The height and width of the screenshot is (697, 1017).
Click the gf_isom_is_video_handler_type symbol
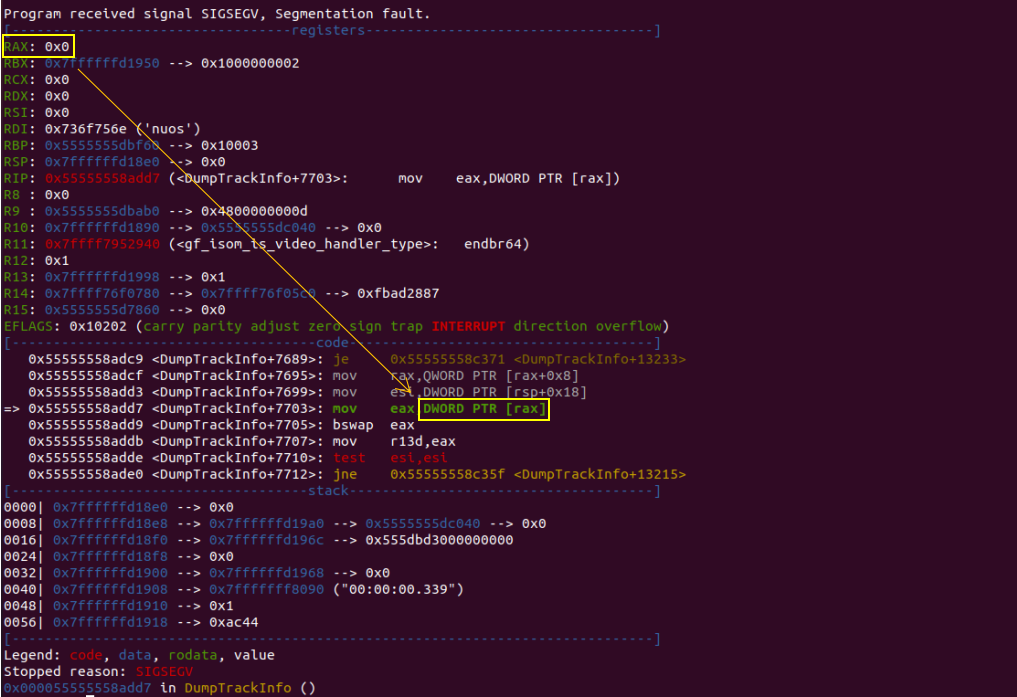tap(307, 244)
